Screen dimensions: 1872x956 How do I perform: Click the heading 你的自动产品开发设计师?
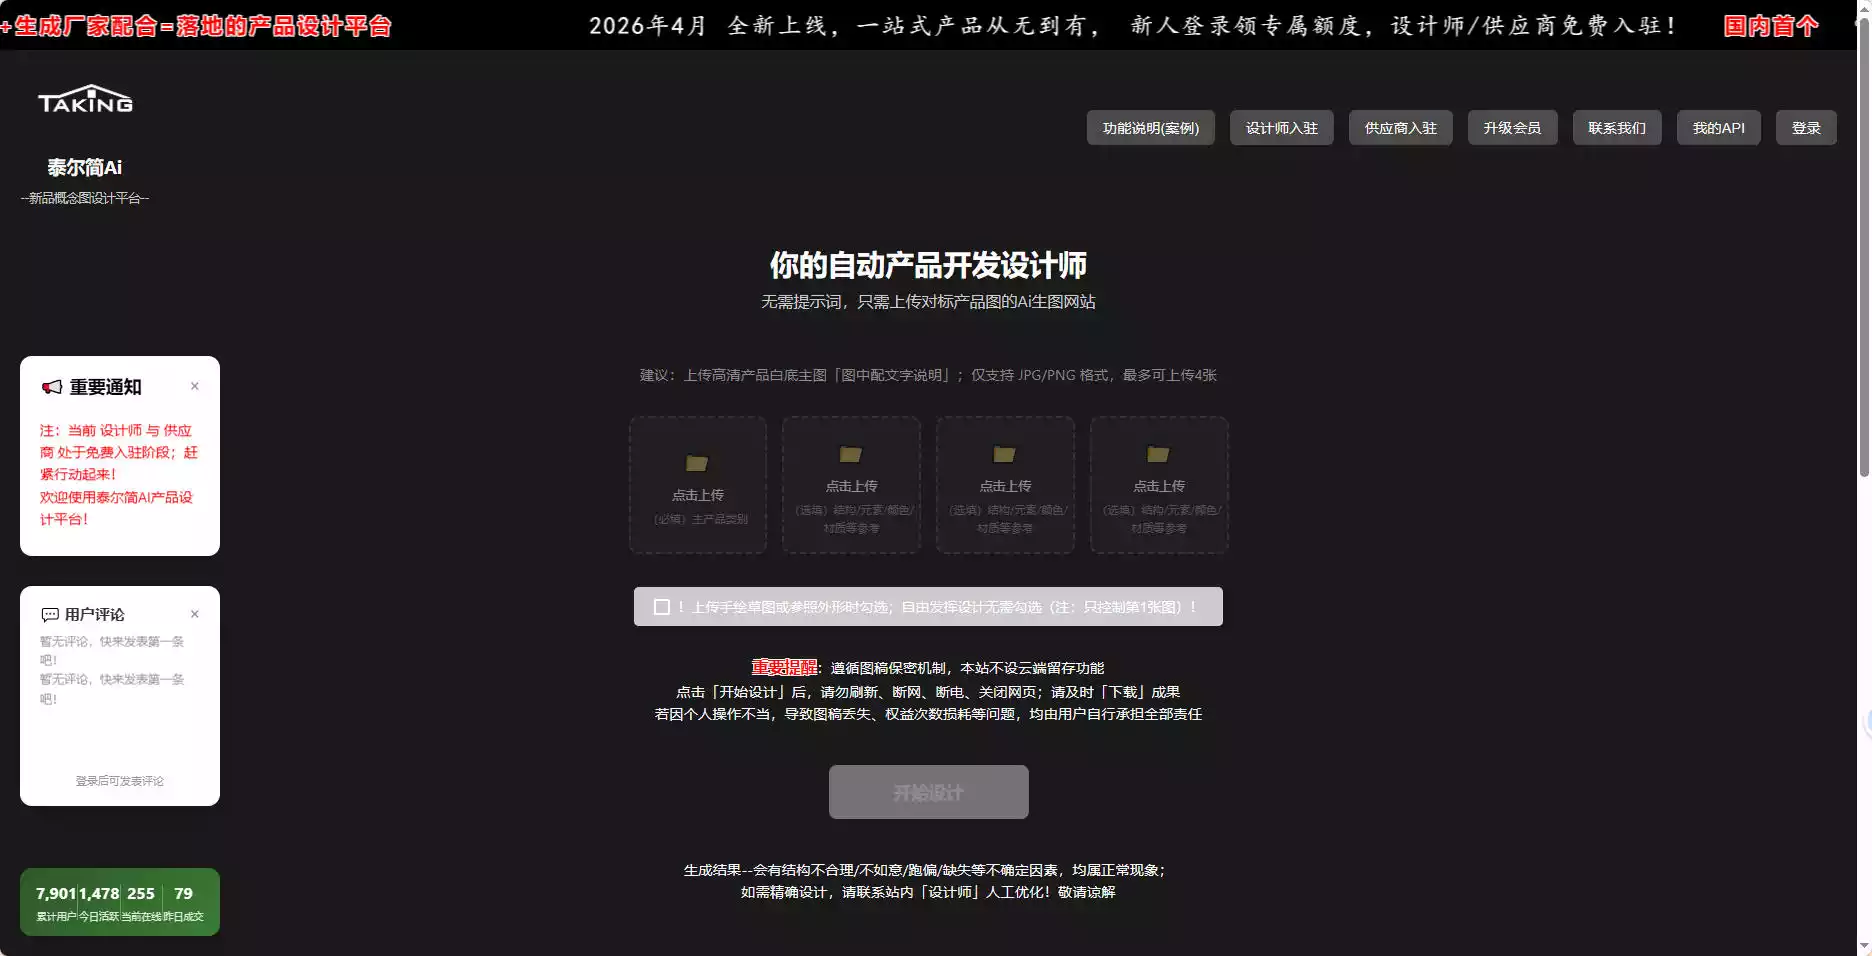(x=928, y=265)
